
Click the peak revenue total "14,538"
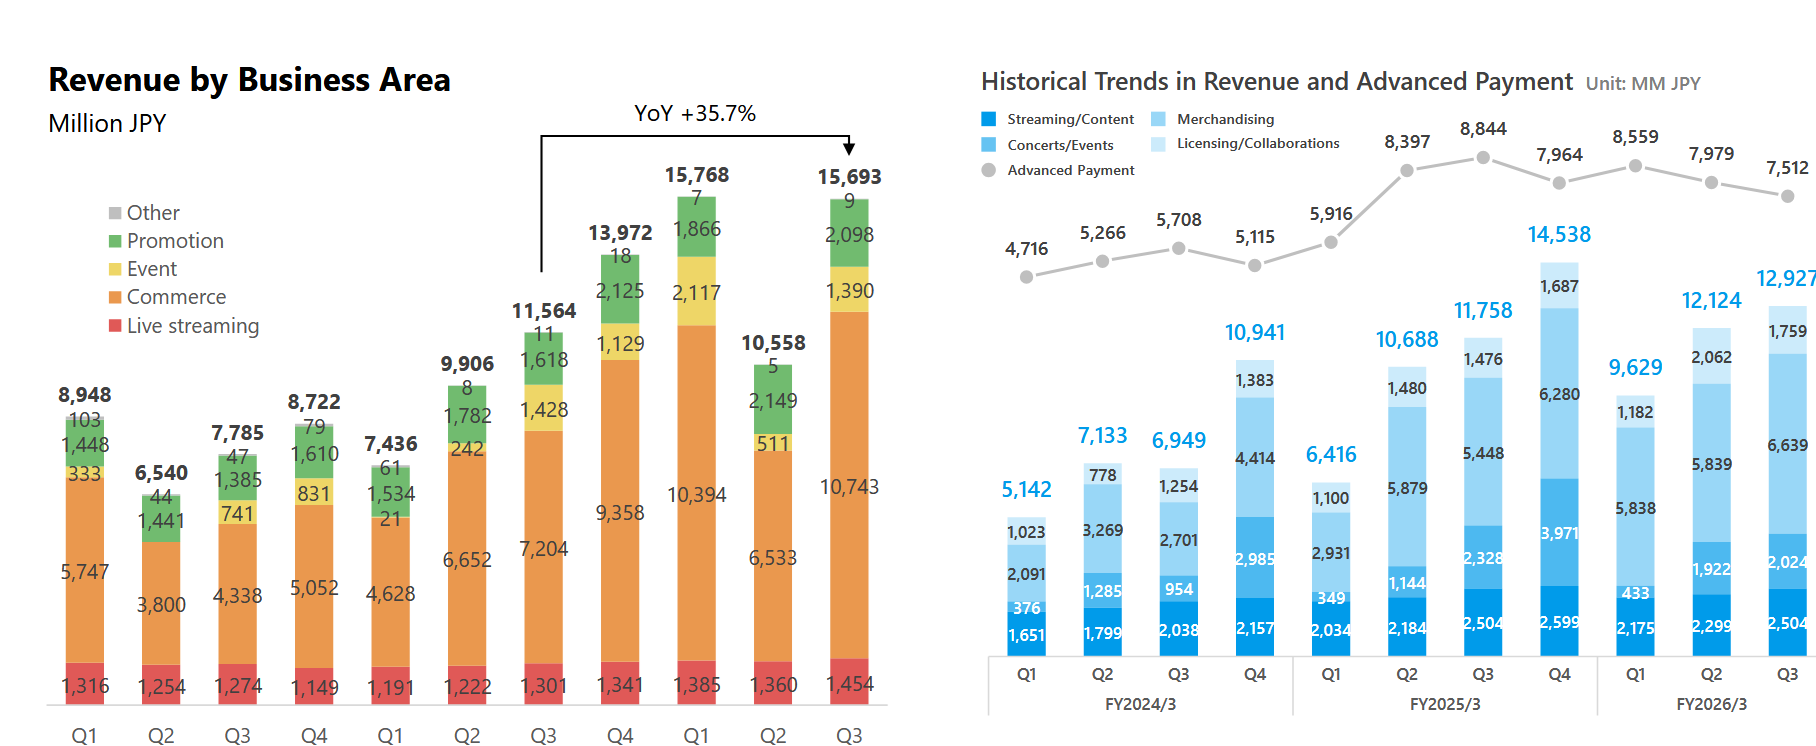click(x=1559, y=235)
